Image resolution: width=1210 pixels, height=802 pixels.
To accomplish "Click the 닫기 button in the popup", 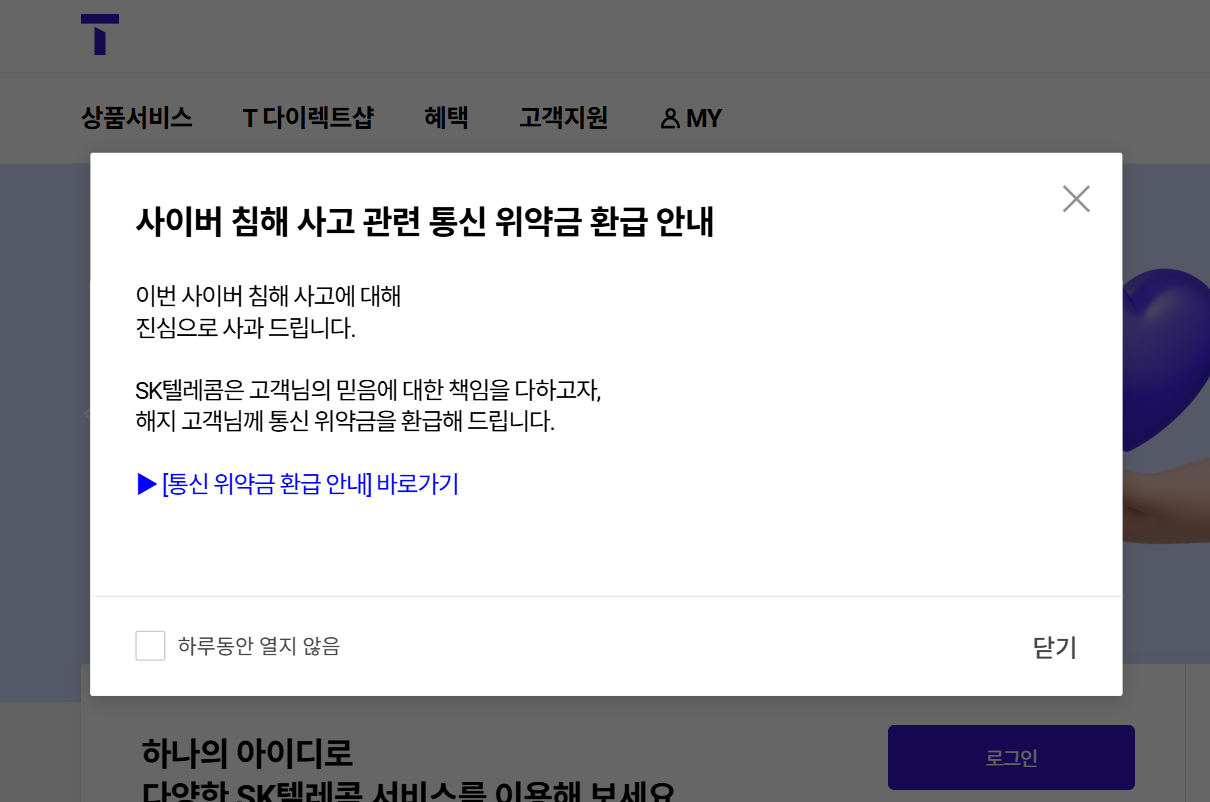I will click(x=1054, y=647).
